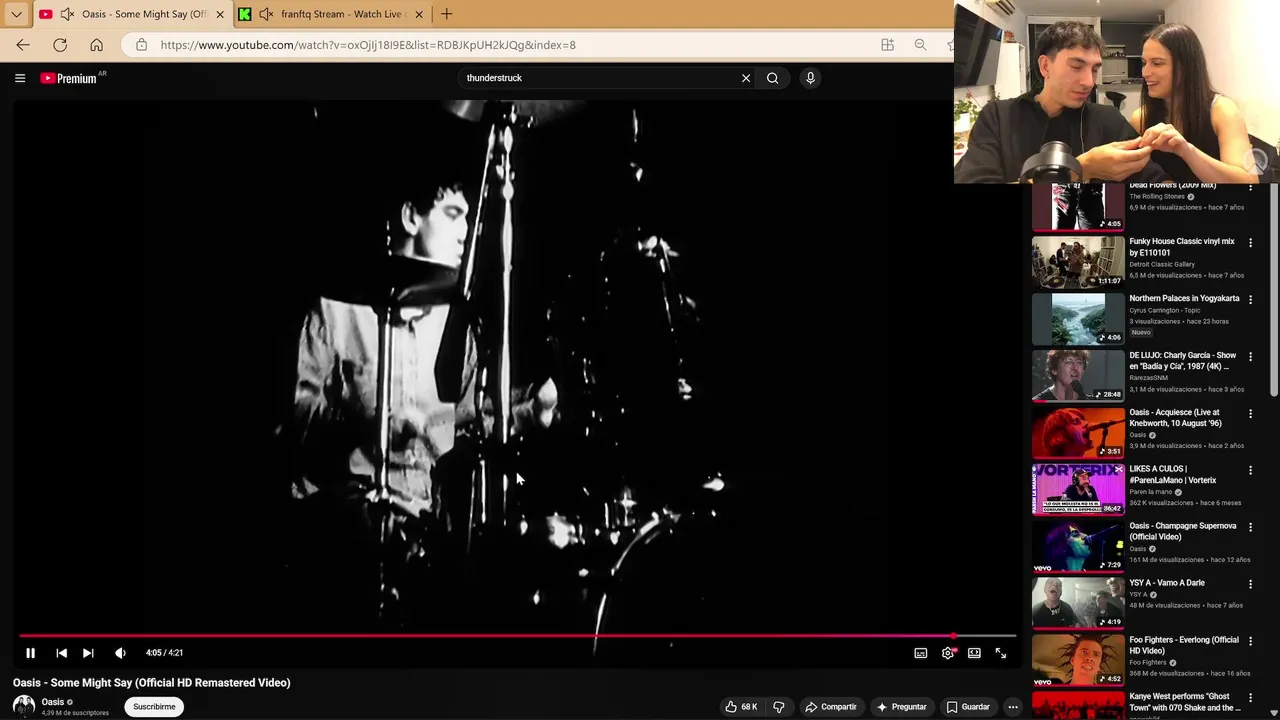Image resolution: width=1280 pixels, height=720 pixels.
Task: Open Funky House Classic vinyl mix thumbnail
Action: point(1078,261)
